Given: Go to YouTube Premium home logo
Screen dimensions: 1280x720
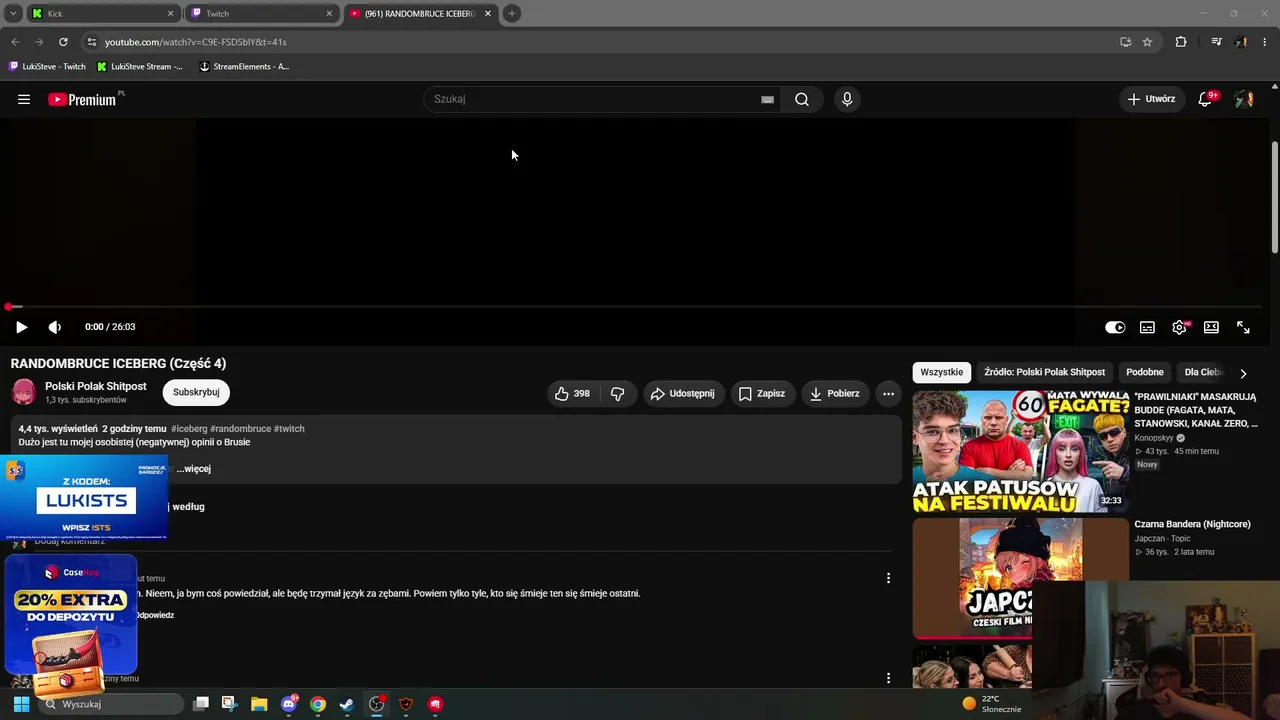Looking at the screenshot, I should point(85,99).
